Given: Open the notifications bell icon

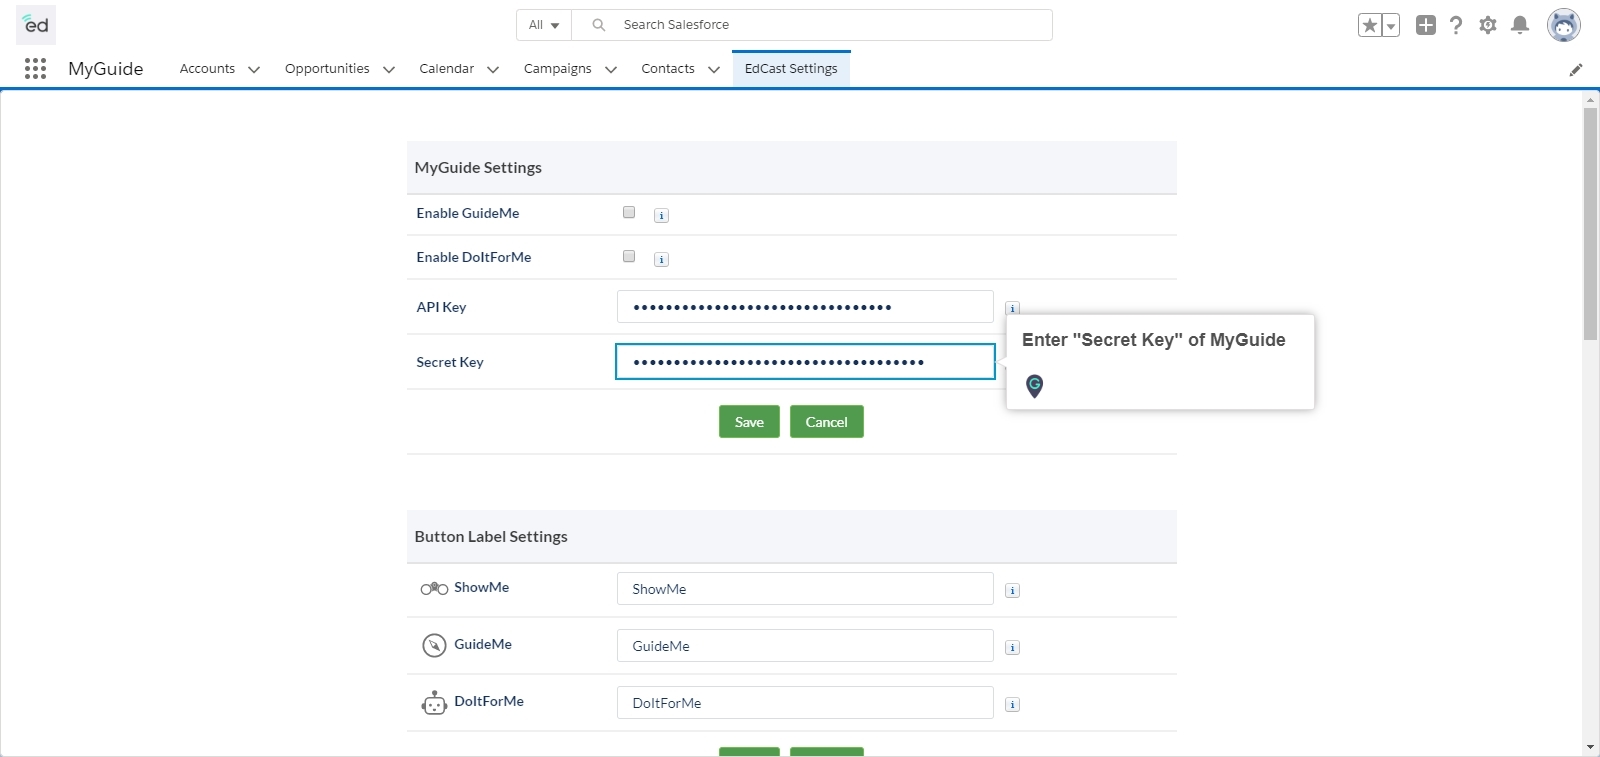Looking at the screenshot, I should [x=1520, y=25].
